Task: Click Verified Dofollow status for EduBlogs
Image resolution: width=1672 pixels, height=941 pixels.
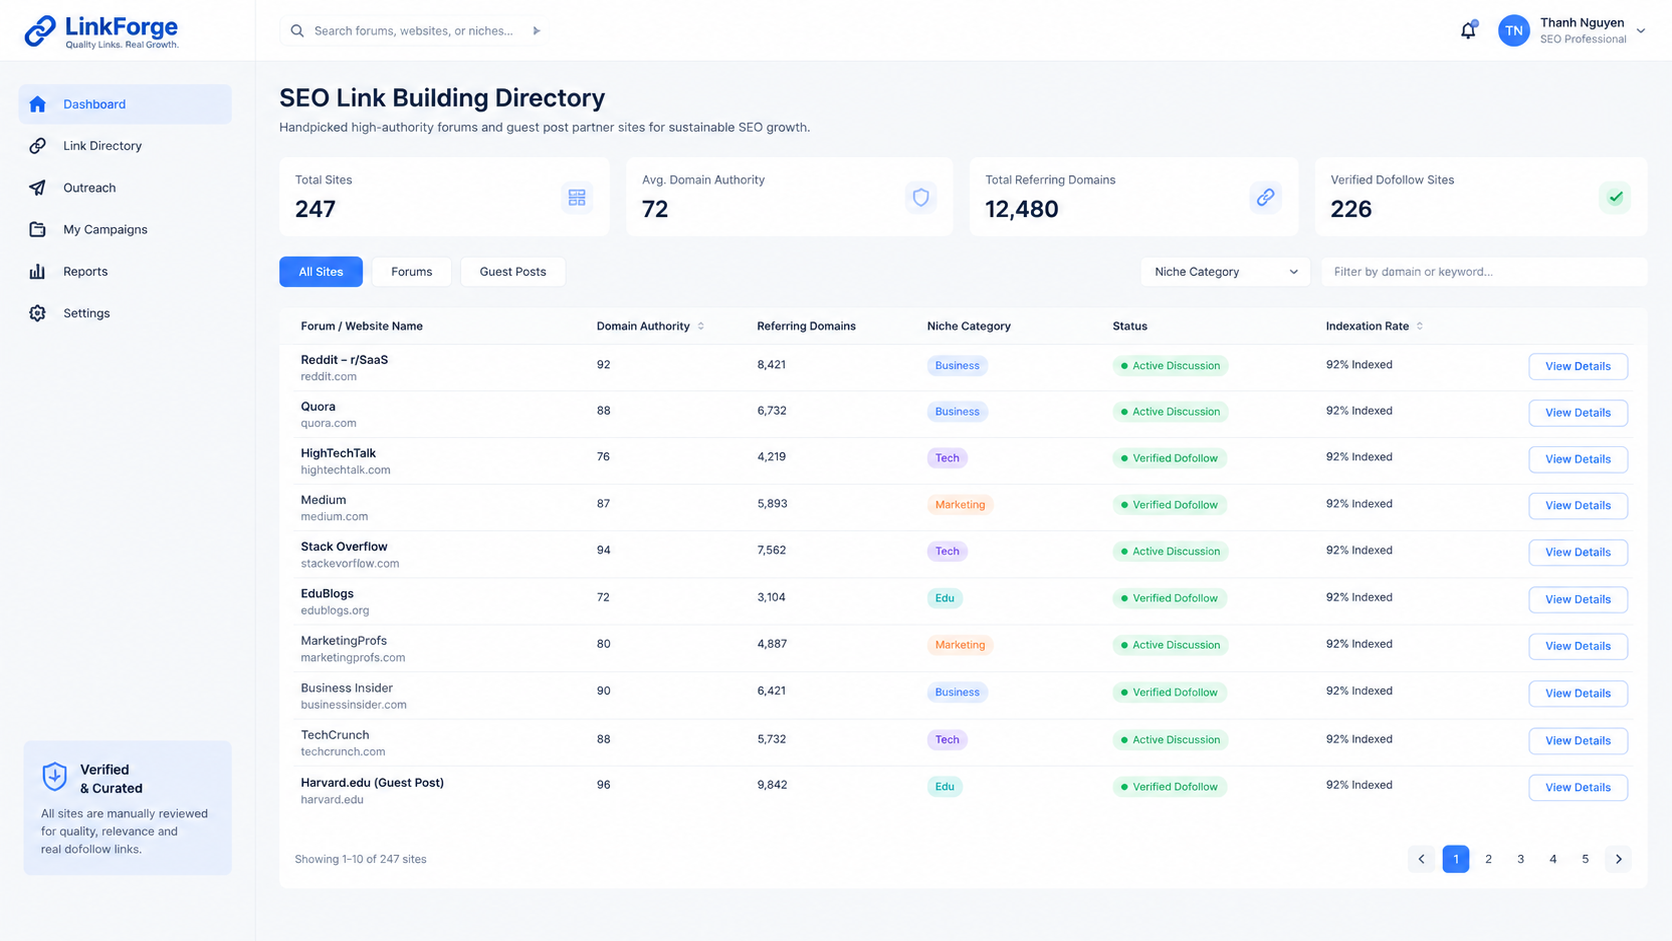Action: pos(1170,598)
